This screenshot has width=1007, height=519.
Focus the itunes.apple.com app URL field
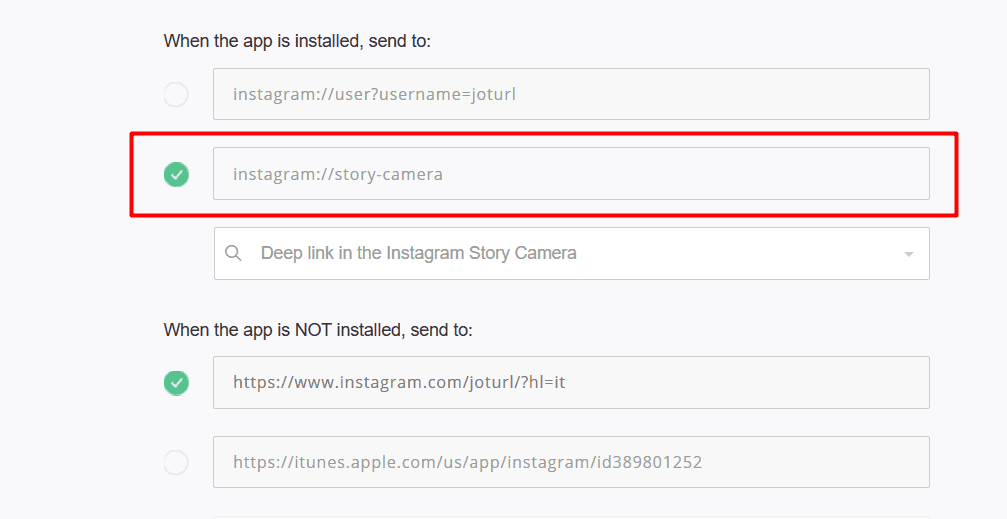click(572, 462)
